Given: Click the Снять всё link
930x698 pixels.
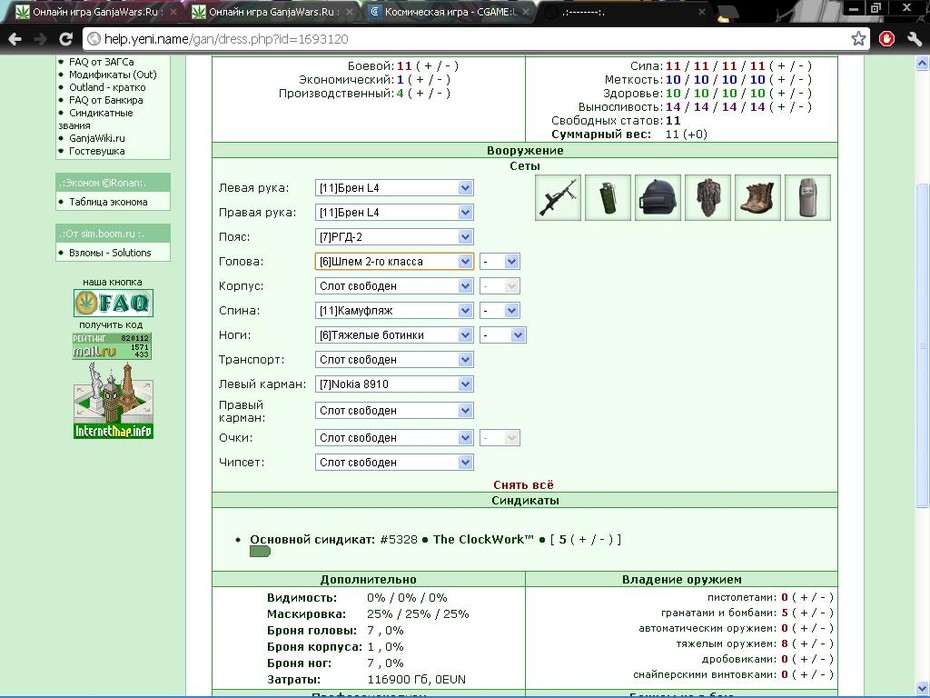Looking at the screenshot, I should [524, 485].
